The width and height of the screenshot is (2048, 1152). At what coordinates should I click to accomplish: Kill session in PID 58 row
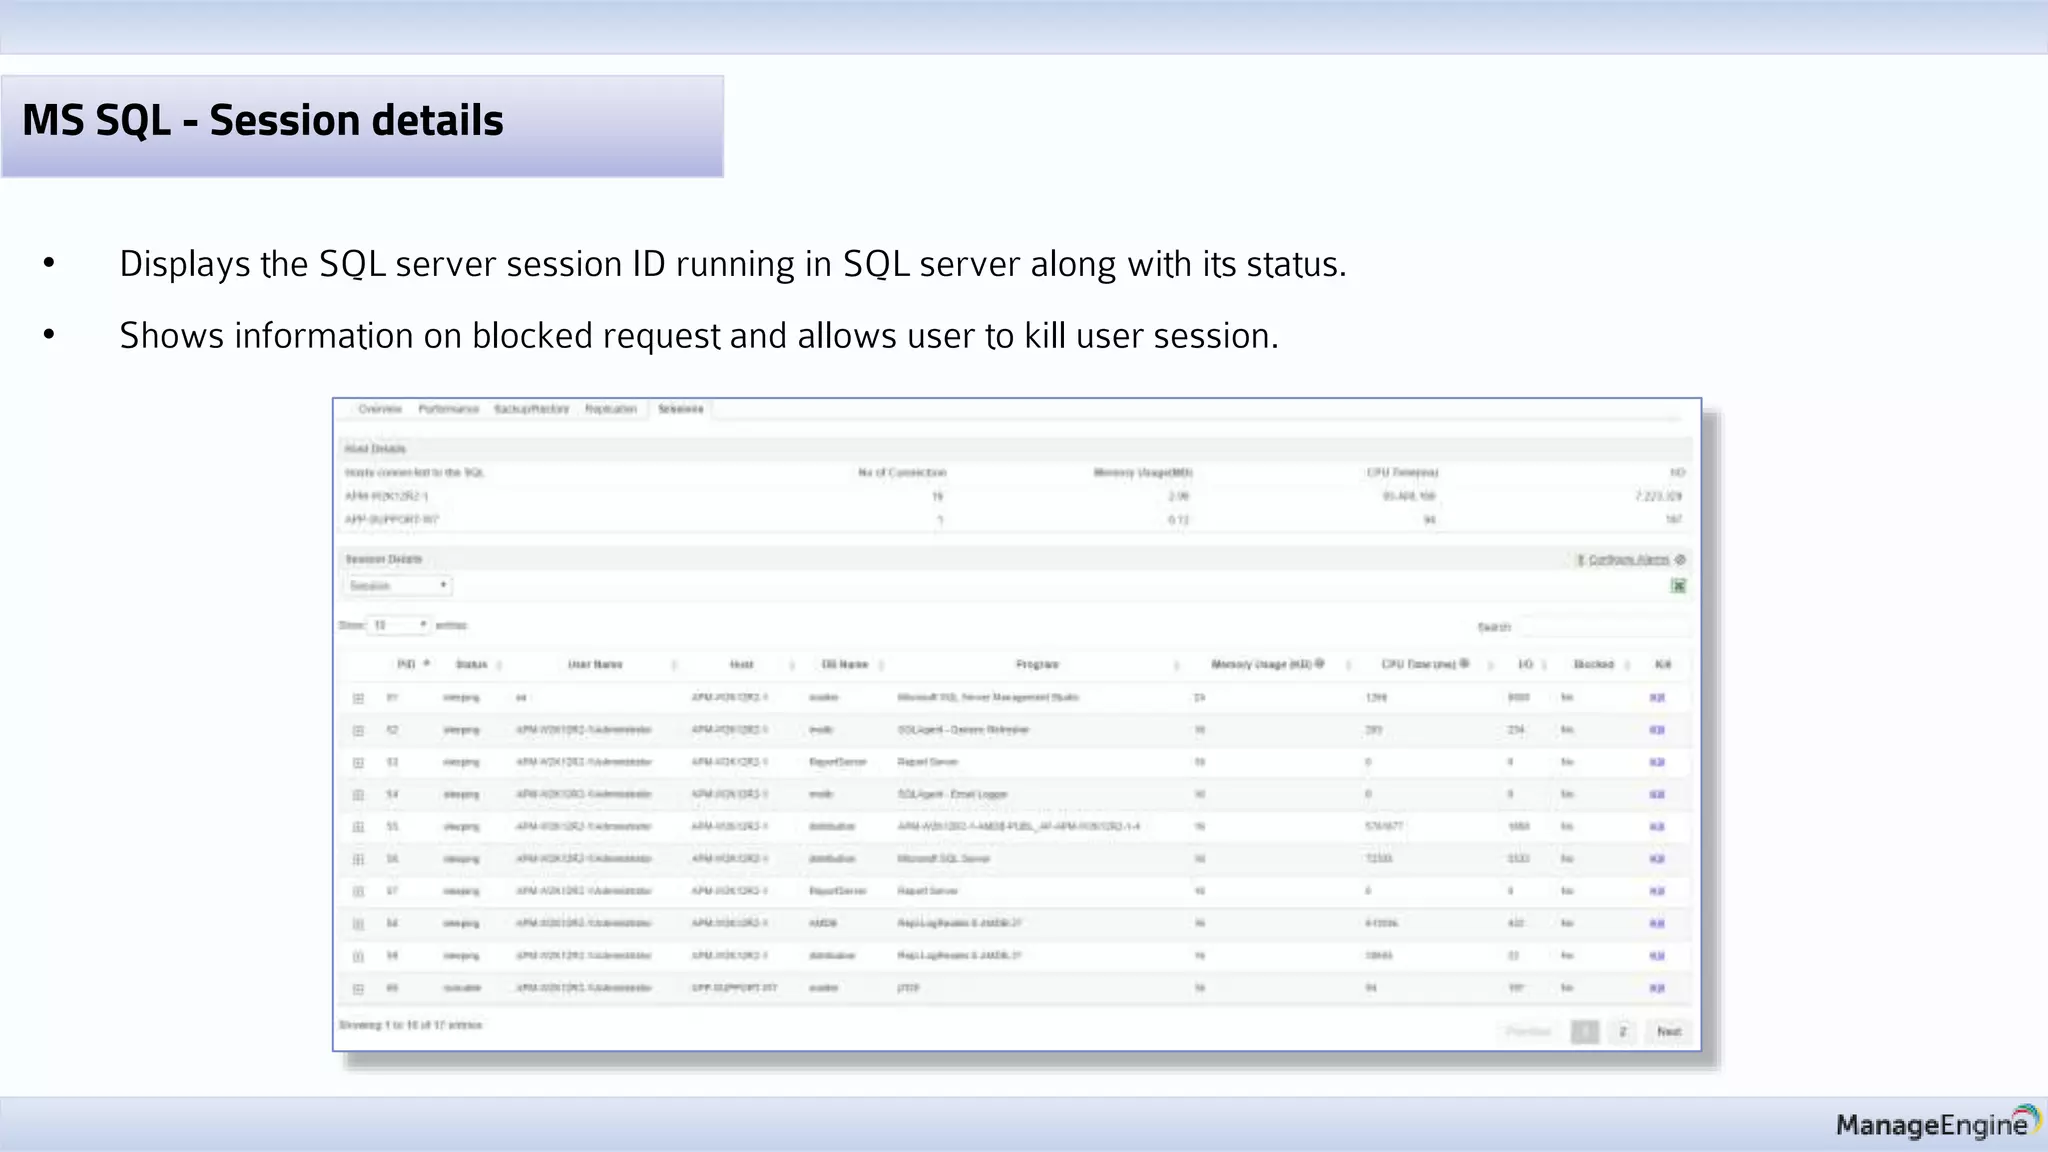pyautogui.click(x=1657, y=923)
